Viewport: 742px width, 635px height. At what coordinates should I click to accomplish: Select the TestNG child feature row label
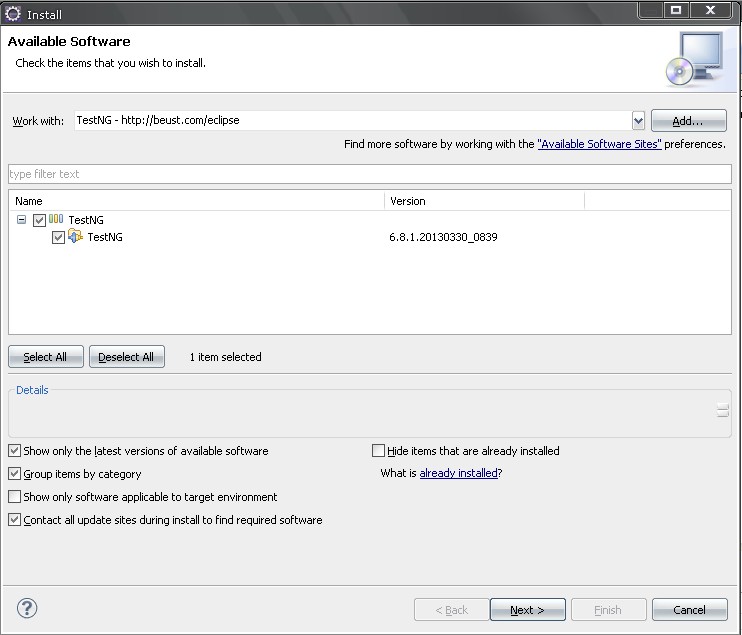point(105,237)
